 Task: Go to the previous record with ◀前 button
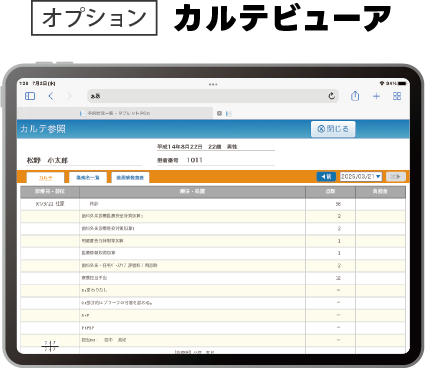coord(326,176)
